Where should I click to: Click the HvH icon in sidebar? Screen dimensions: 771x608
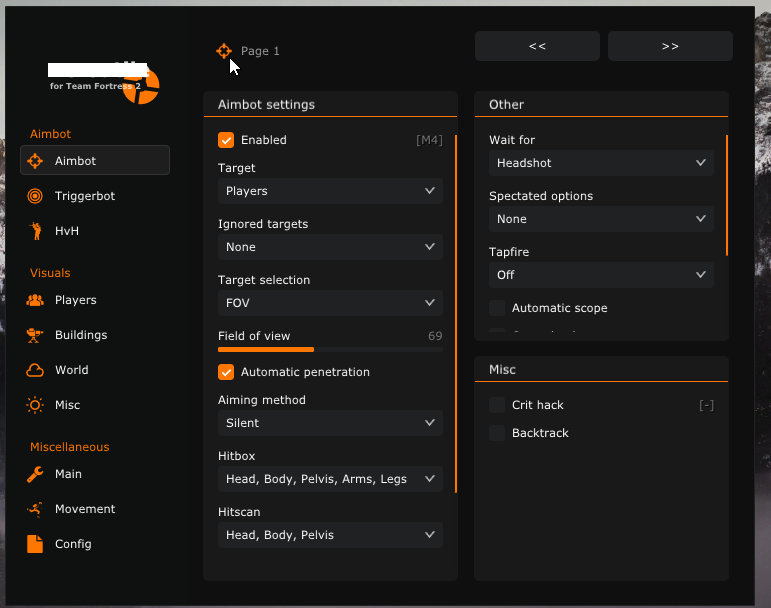click(35, 231)
